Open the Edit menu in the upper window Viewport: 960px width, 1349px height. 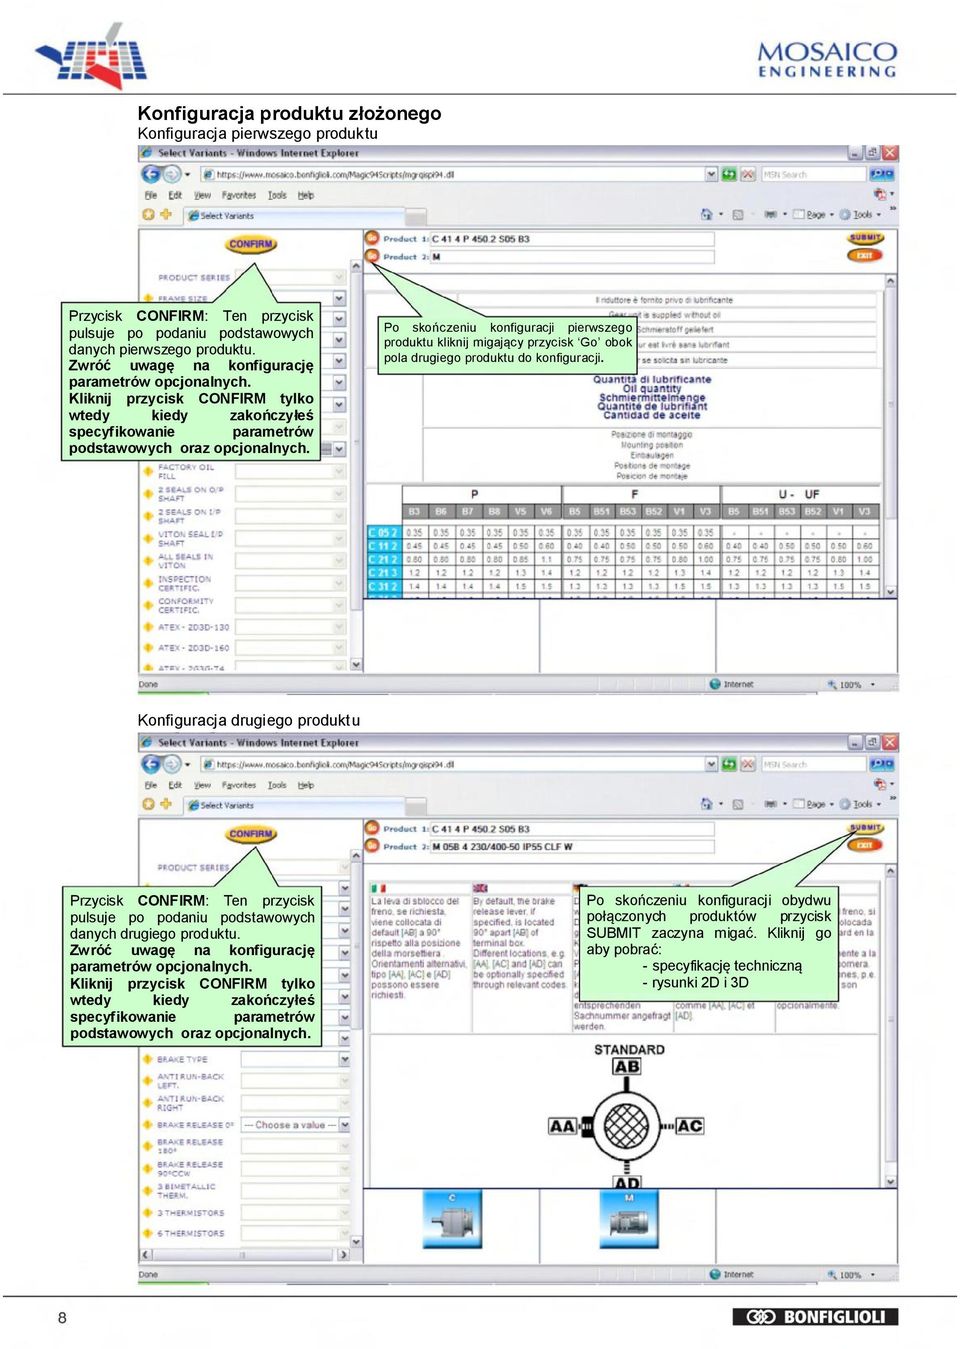(x=175, y=195)
